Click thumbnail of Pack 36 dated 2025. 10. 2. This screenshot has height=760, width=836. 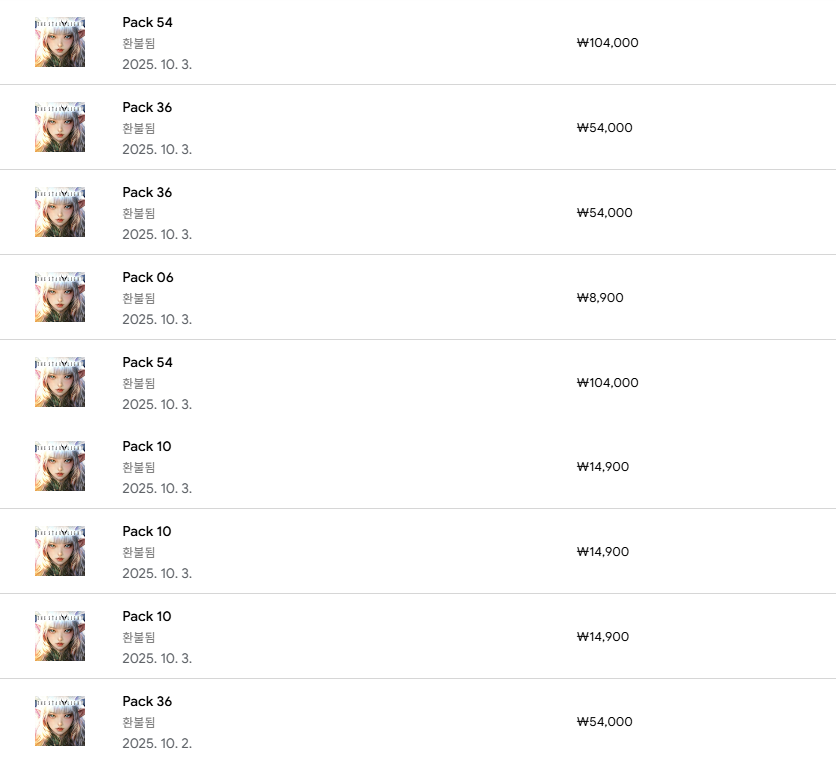point(60,721)
